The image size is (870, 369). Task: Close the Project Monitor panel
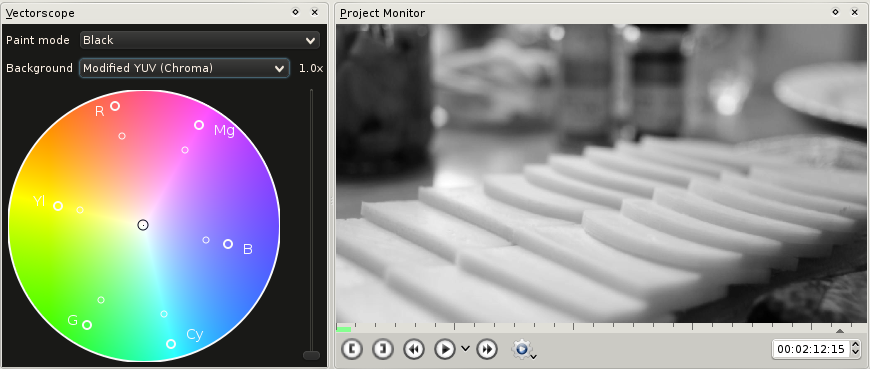pyautogui.click(x=854, y=12)
